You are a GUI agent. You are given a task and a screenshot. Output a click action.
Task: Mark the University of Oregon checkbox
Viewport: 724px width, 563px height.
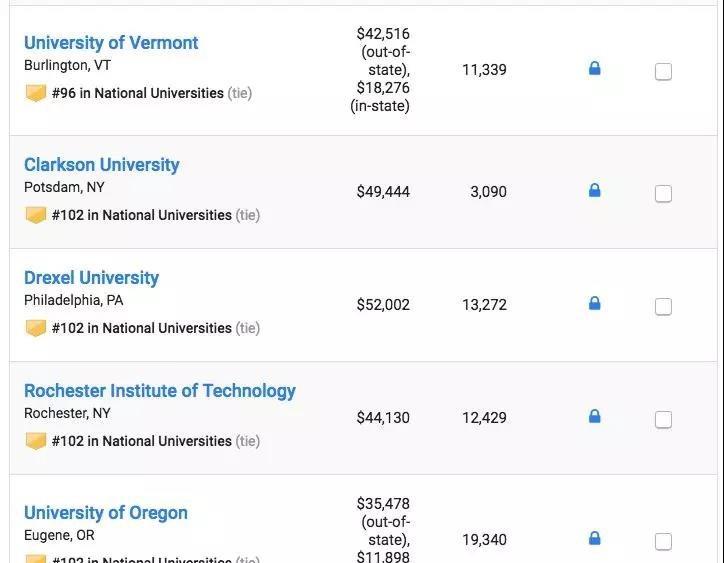(663, 541)
